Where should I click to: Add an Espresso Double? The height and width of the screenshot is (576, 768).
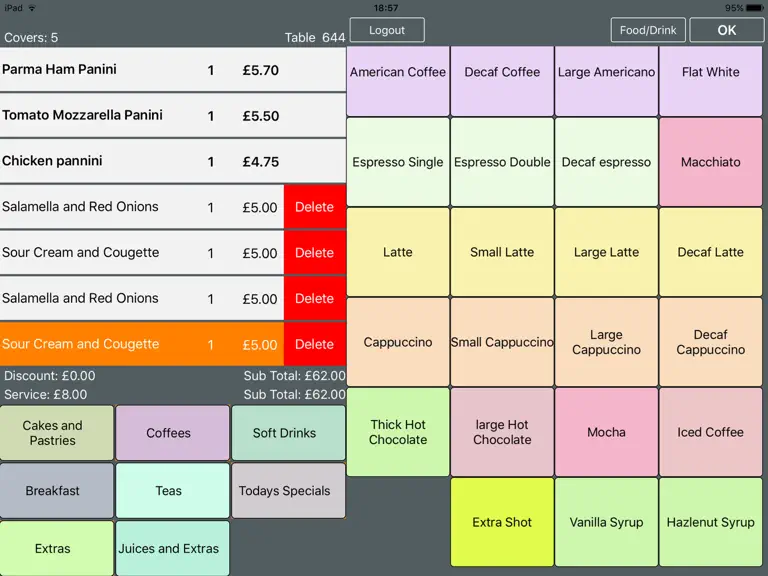tap(502, 162)
